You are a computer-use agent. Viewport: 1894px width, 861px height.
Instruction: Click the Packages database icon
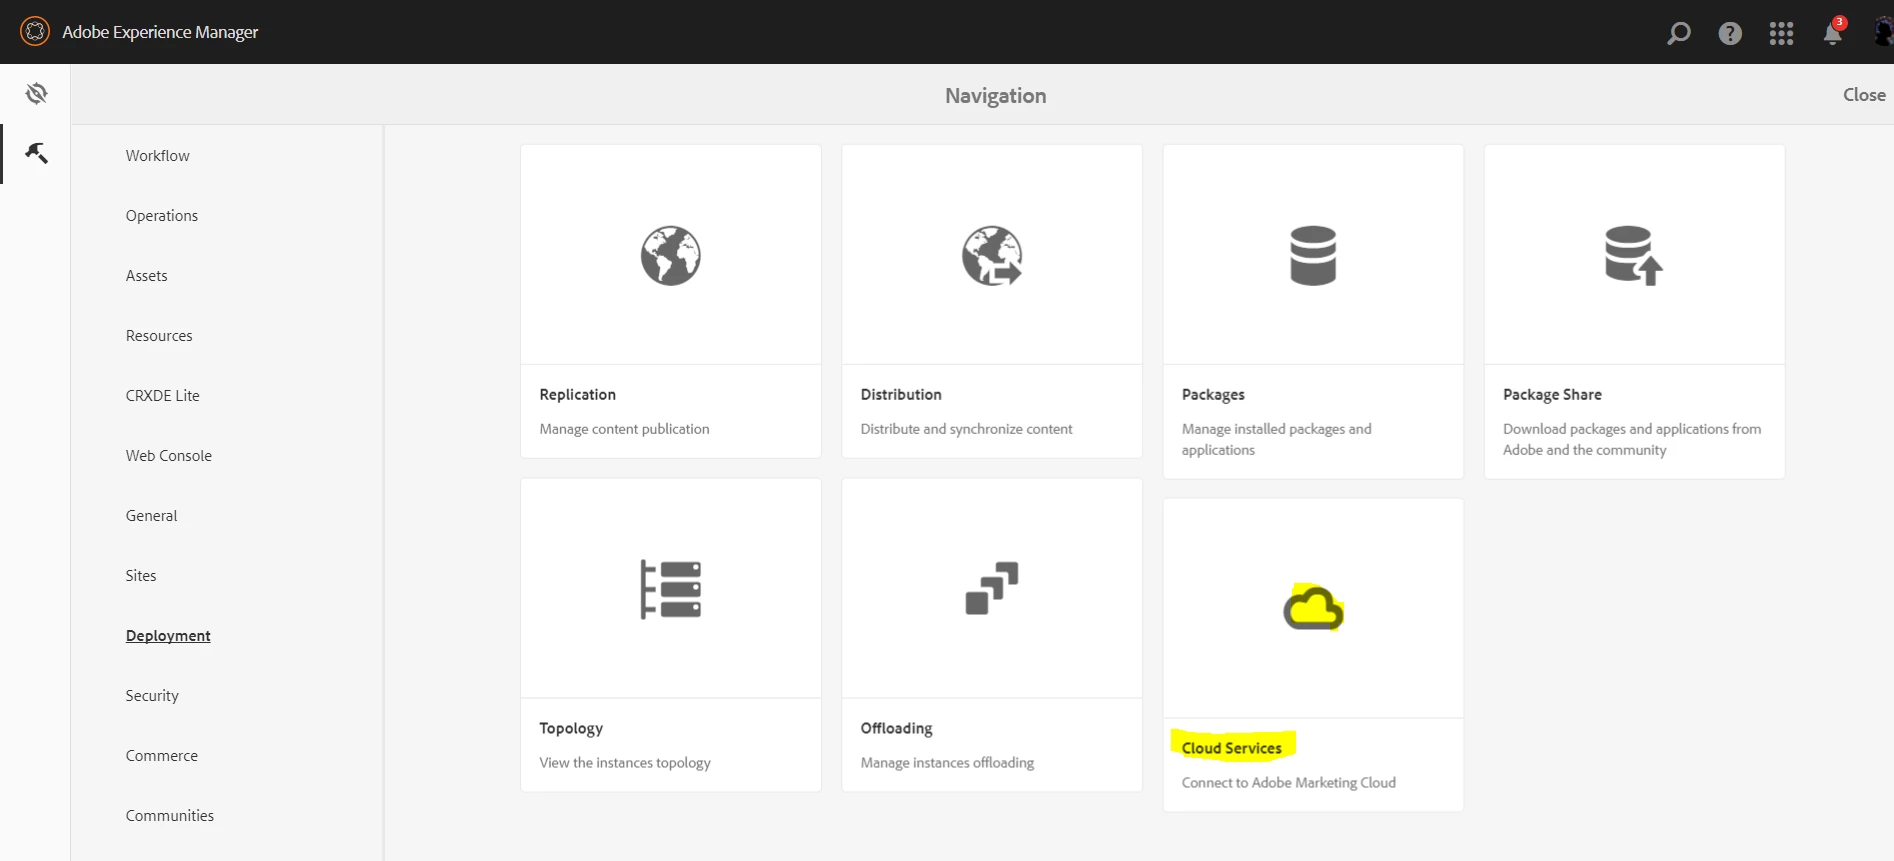click(x=1313, y=256)
